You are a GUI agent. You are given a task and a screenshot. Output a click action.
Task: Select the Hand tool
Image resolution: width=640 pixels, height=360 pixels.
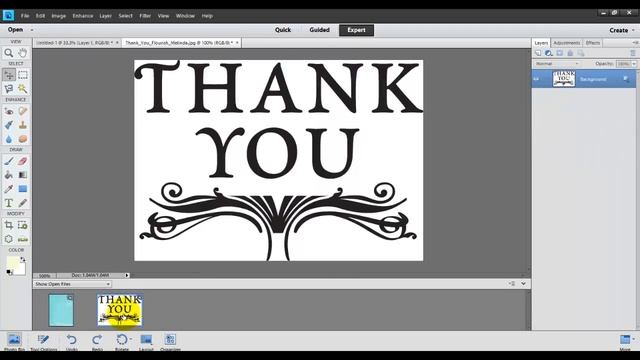23,53
